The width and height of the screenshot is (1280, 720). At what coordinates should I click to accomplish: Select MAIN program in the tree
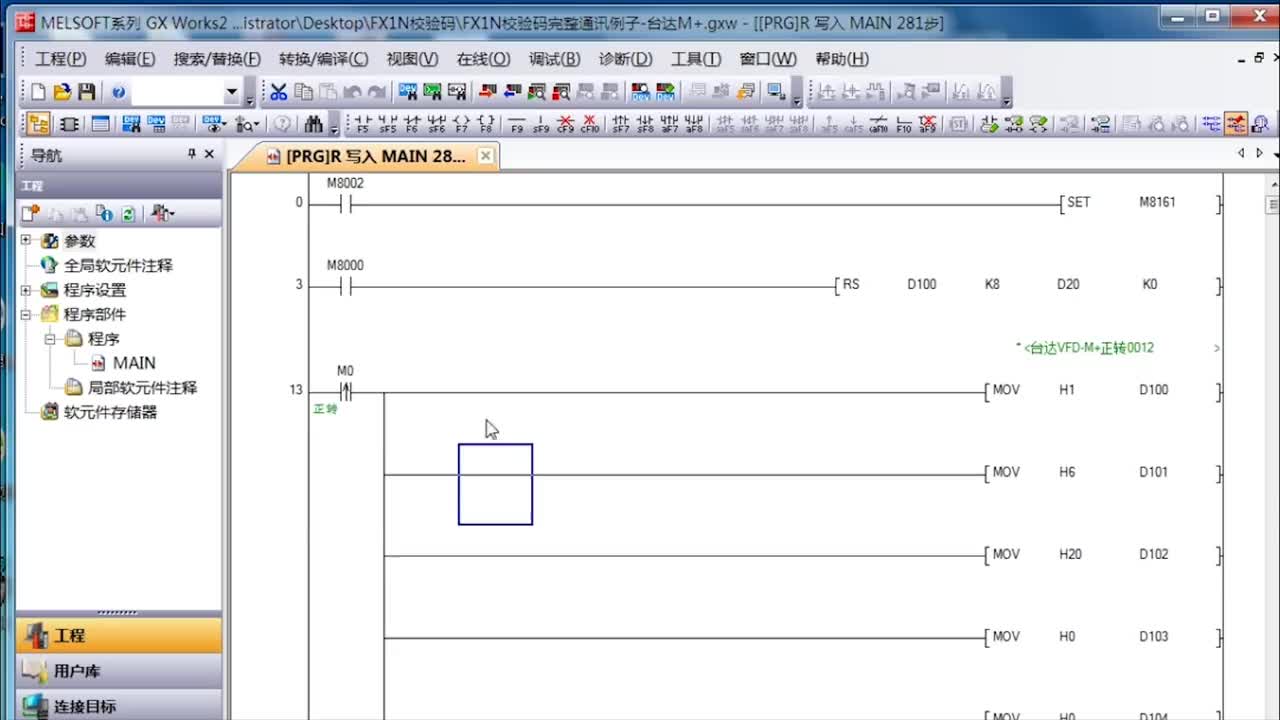coord(133,363)
